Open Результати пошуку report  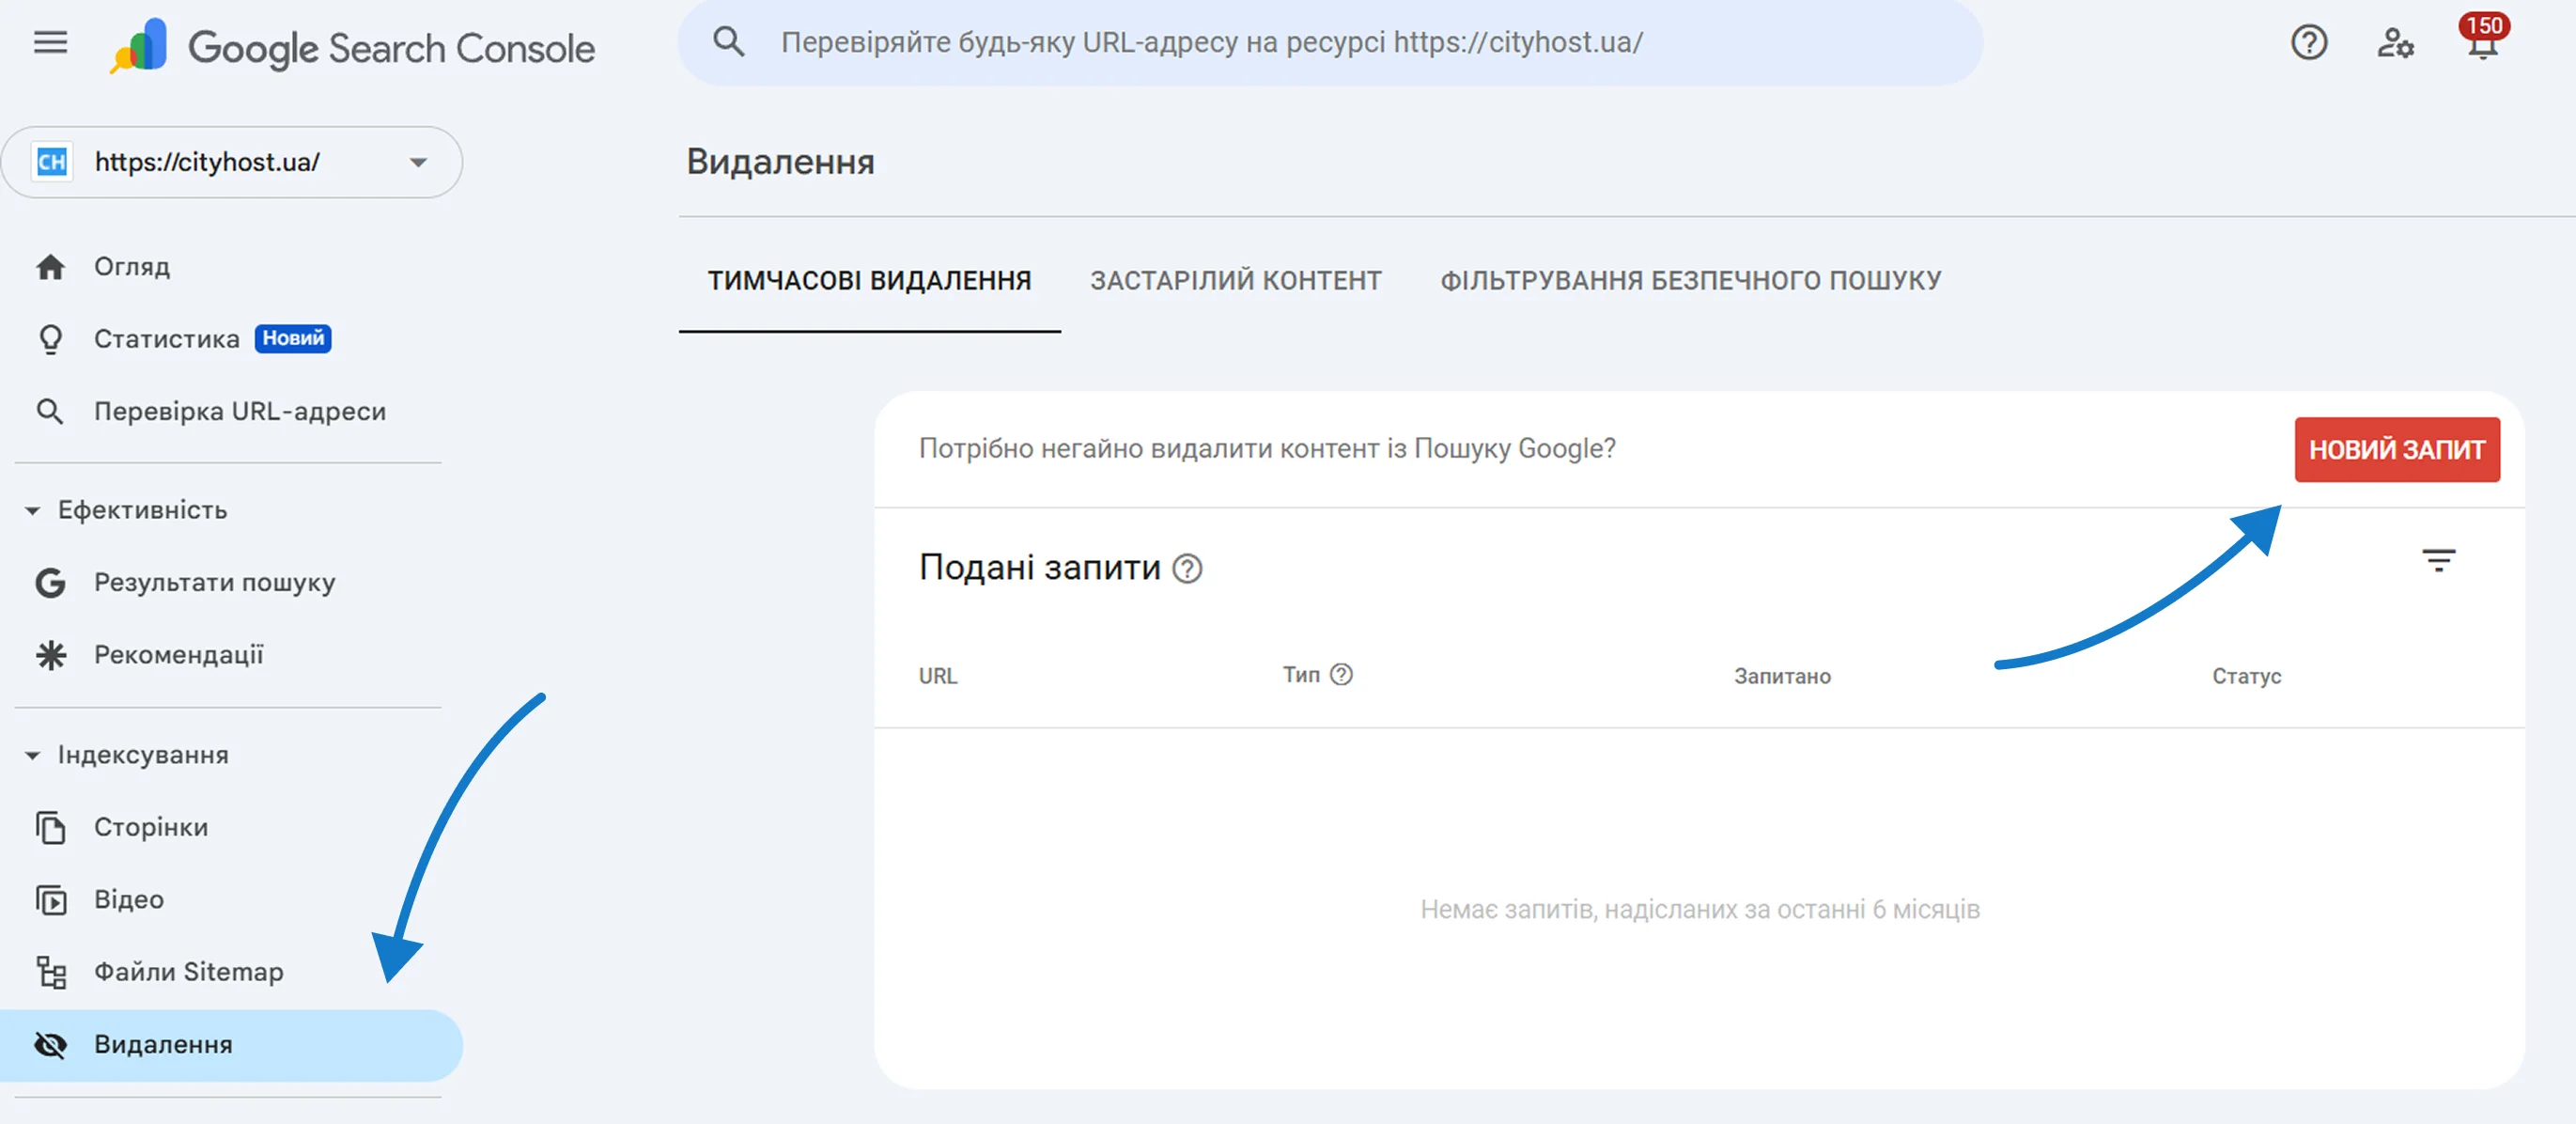[214, 582]
